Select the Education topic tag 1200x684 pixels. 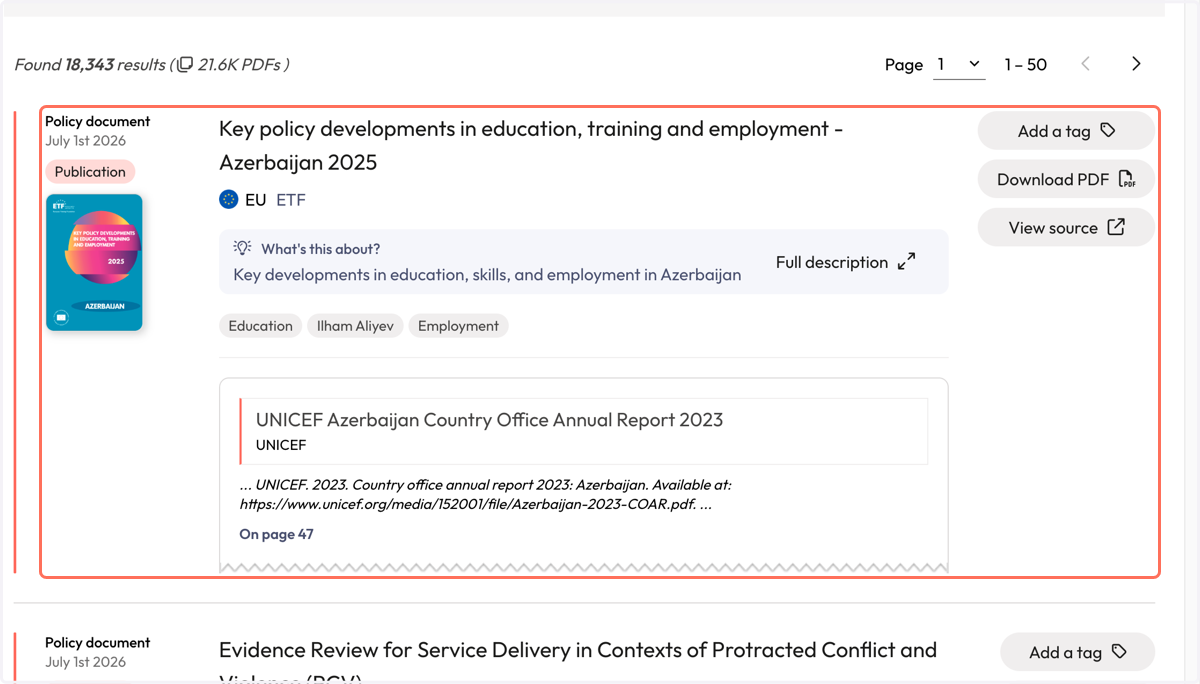(260, 326)
